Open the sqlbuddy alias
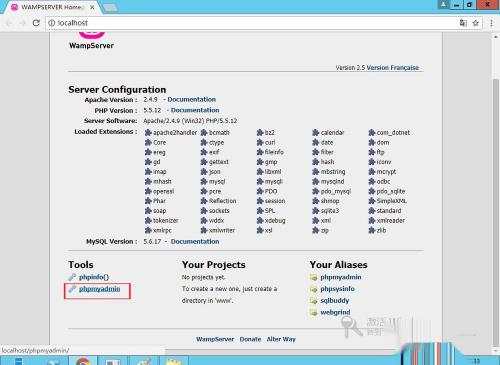Screen dimensions: 500x365 pyautogui.click(x=335, y=300)
